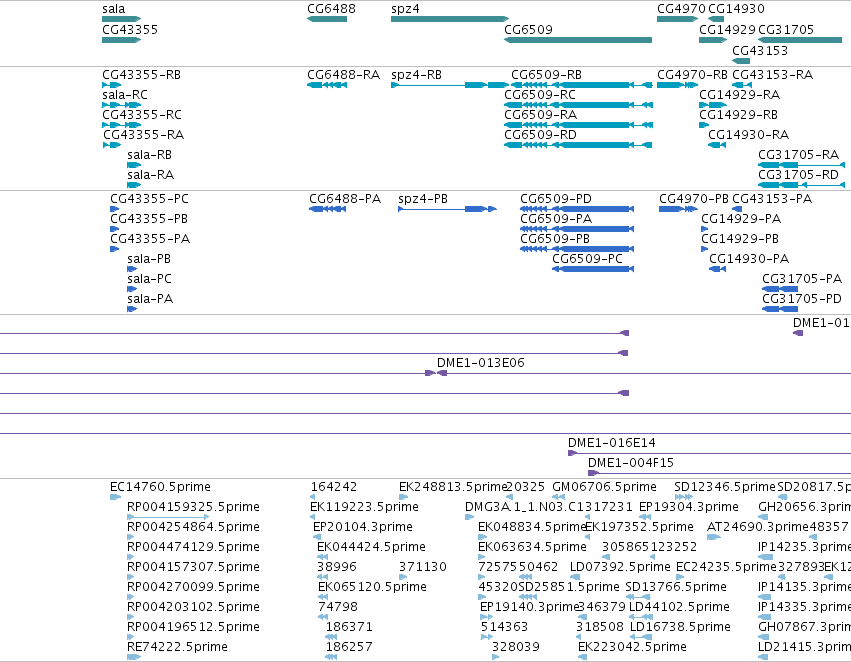
Task: Click the CG14929-PB protein label
Action: (x=740, y=239)
